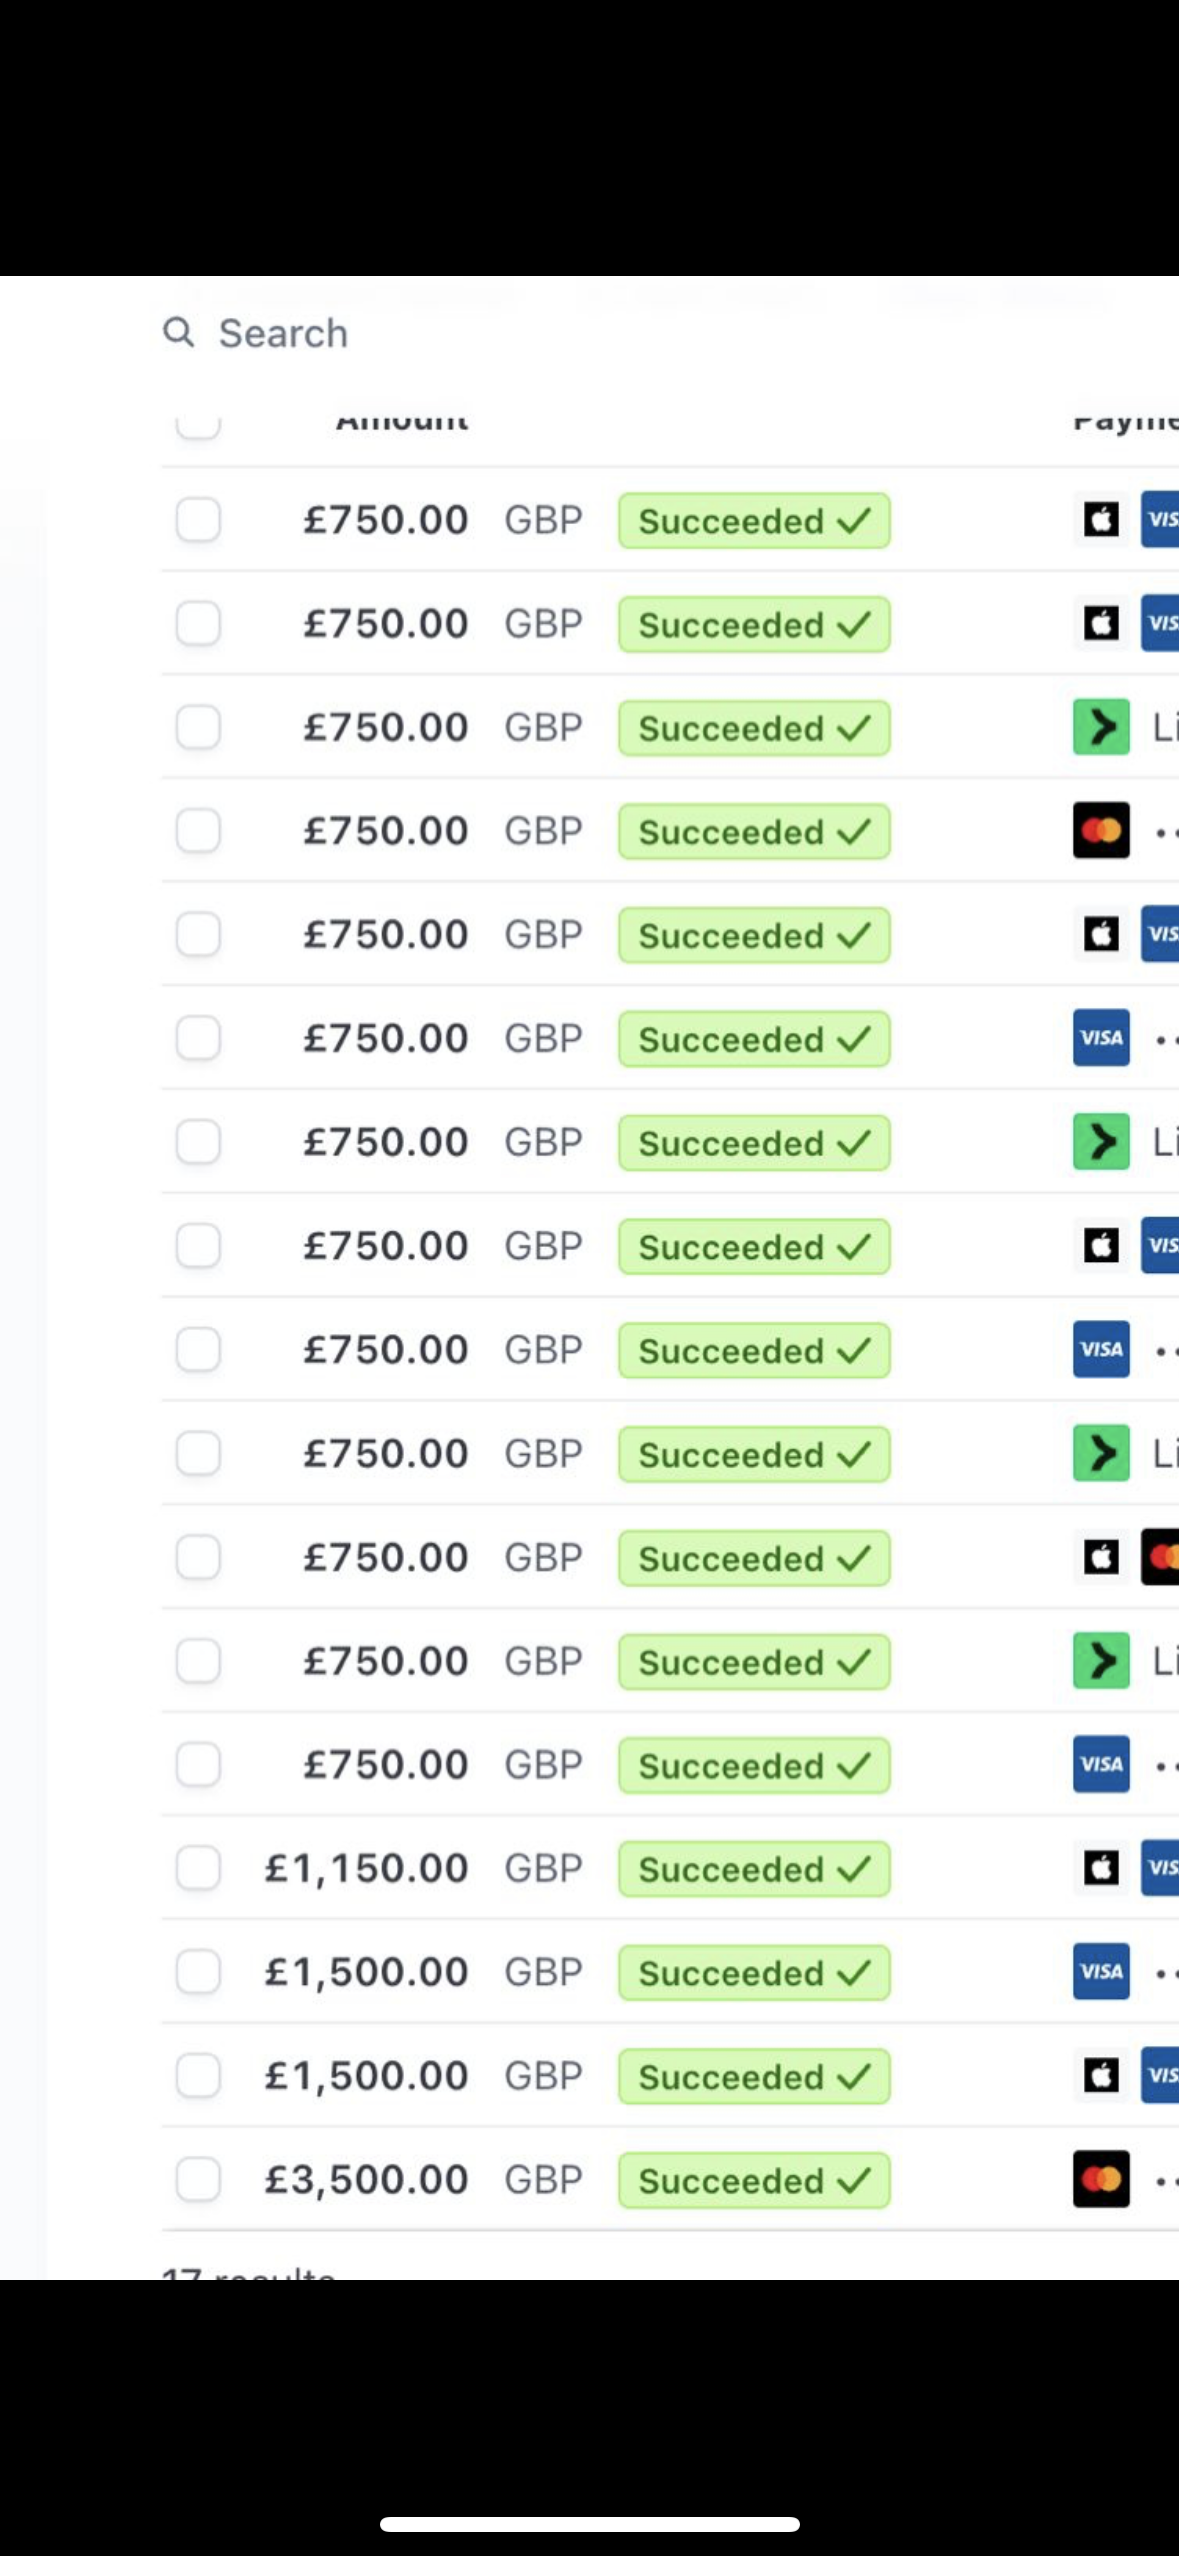Open the £3,500.00 payment details
The image size is (1179, 2556).
366,2179
